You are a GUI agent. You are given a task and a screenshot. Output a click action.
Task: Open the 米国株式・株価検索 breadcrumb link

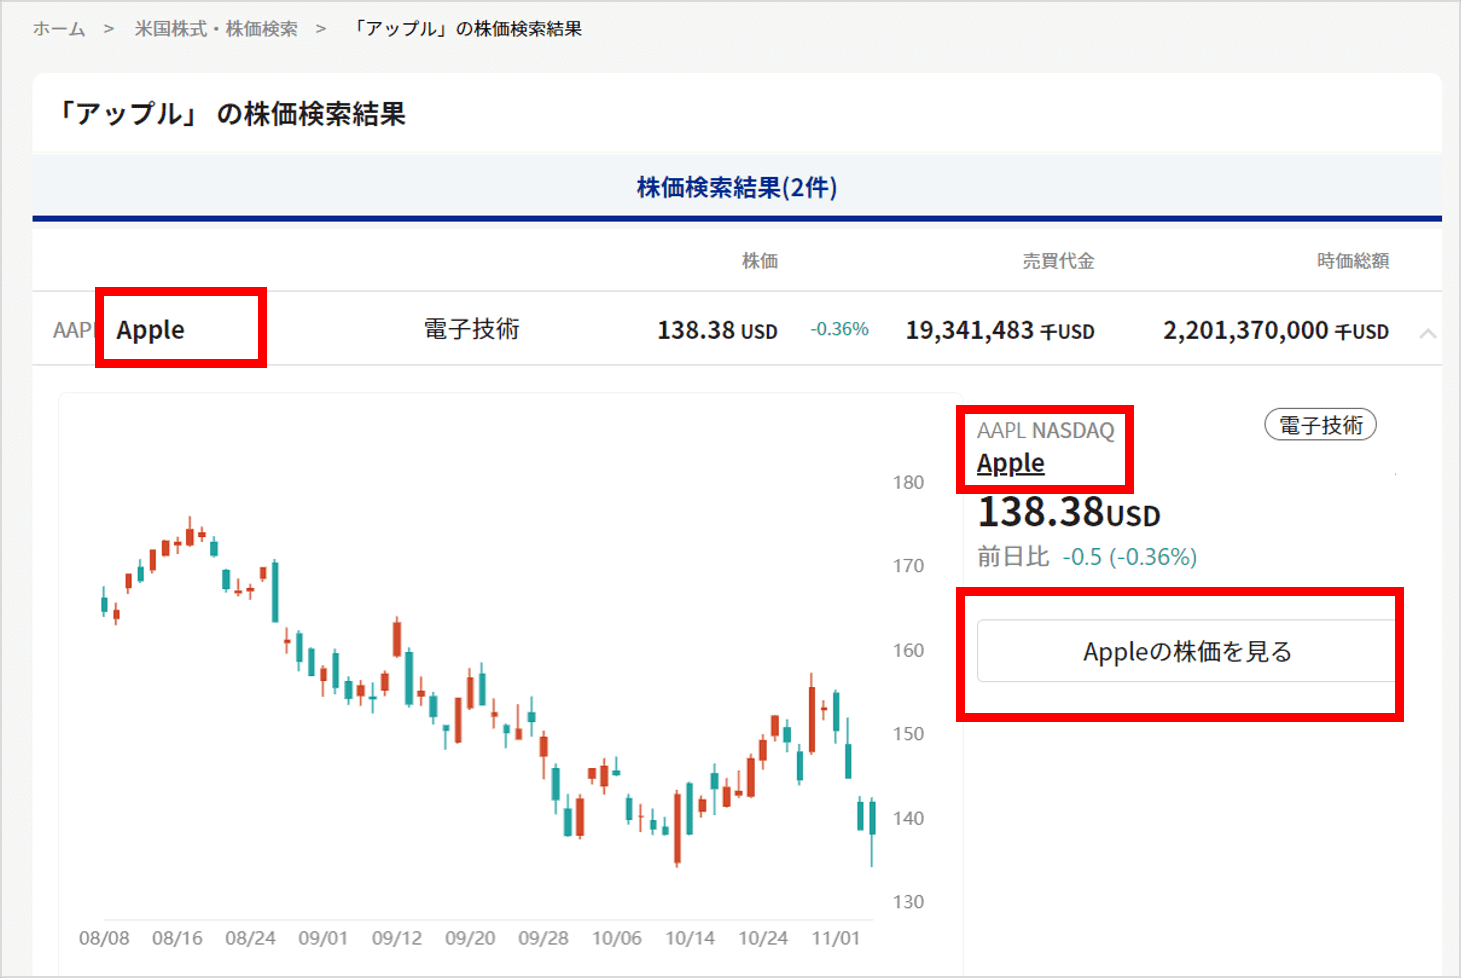click(x=216, y=29)
